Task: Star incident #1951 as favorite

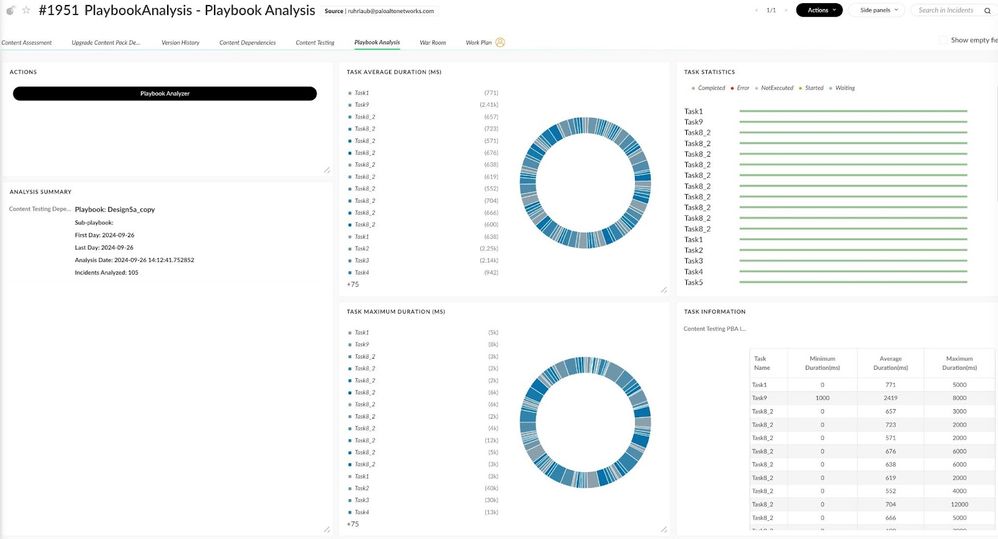Action: pyautogui.click(x=26, y=10)
